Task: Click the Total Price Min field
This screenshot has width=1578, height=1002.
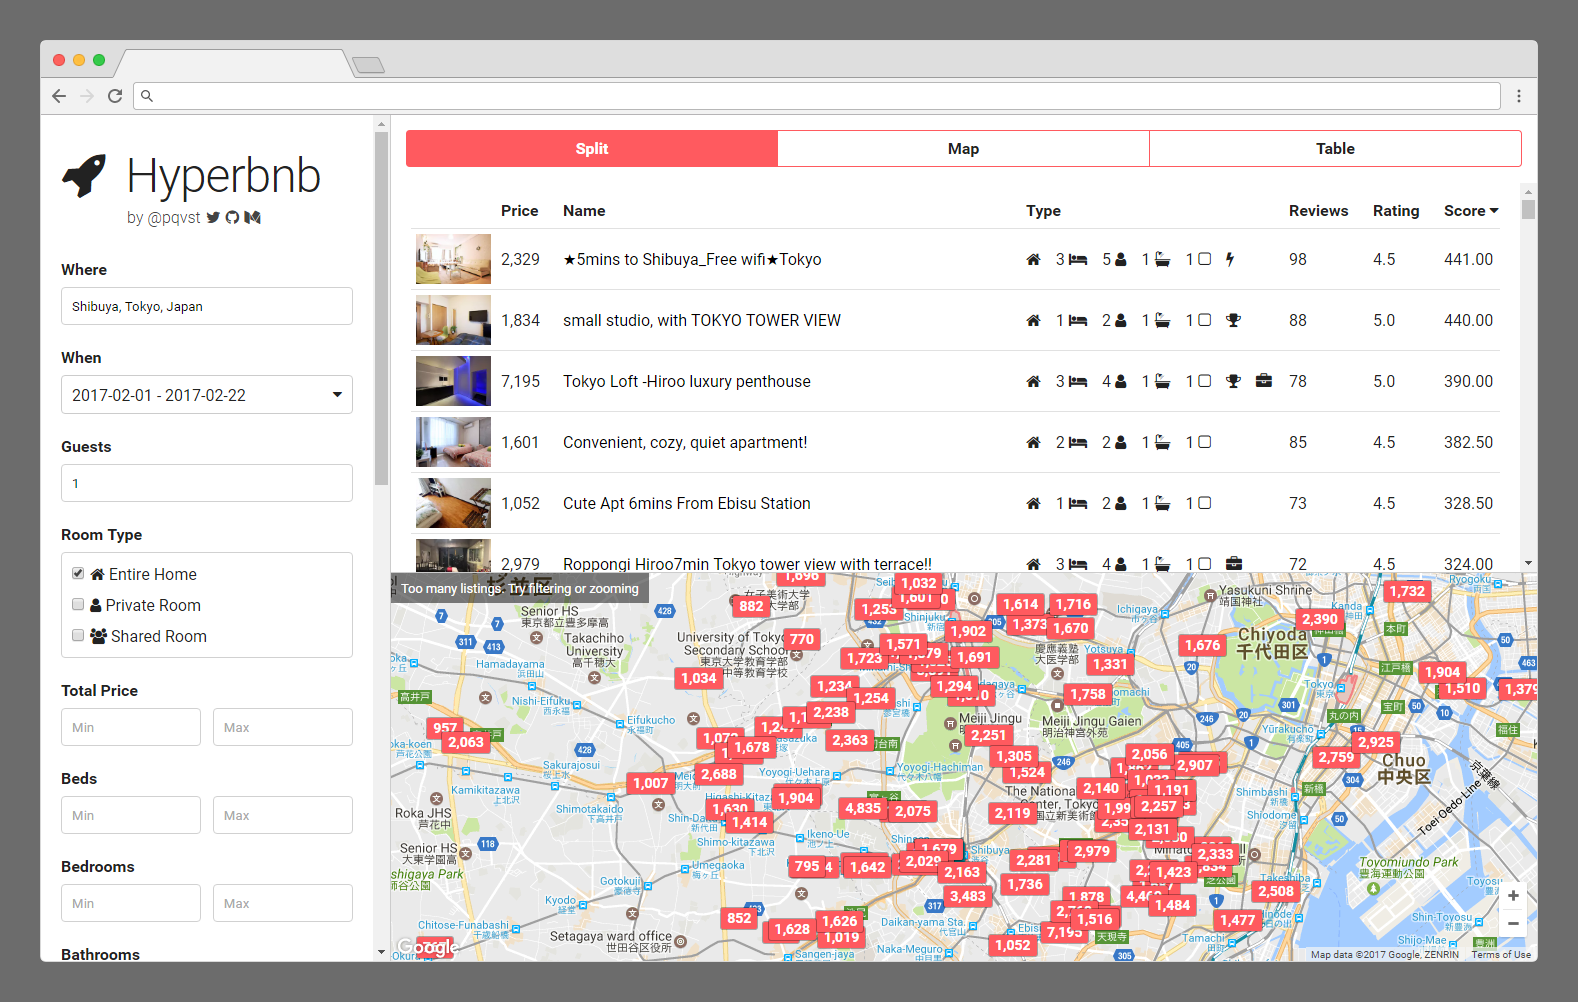Action: (131, 727)
